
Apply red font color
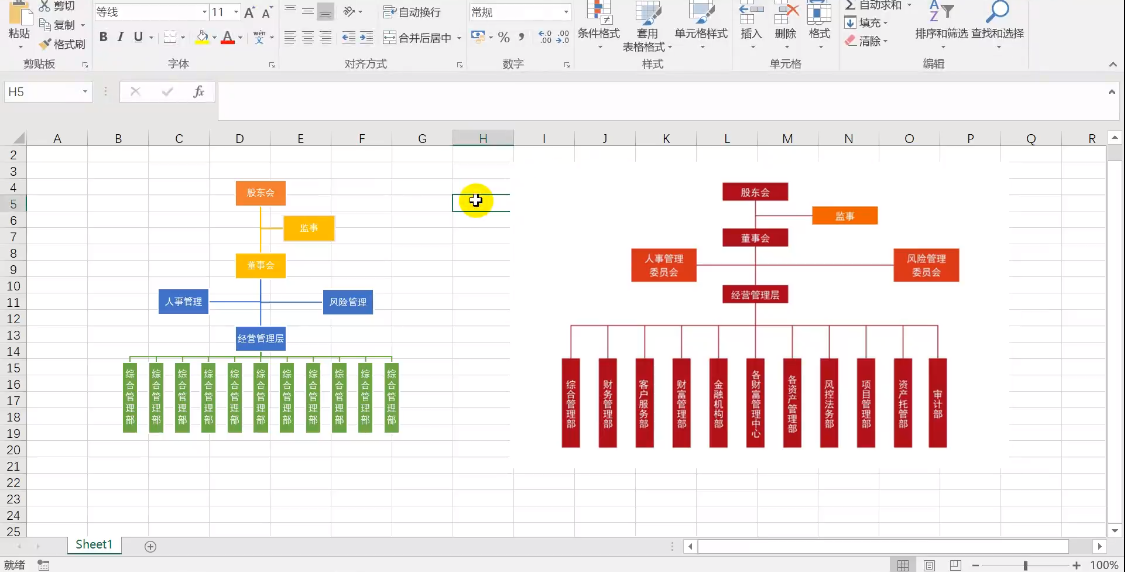[x=227, y=37]
